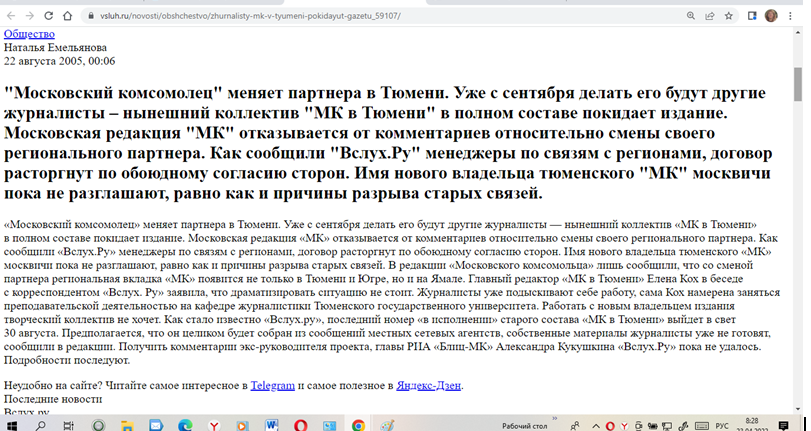Open the Яндекс-Дзен link

coord(428,385)
